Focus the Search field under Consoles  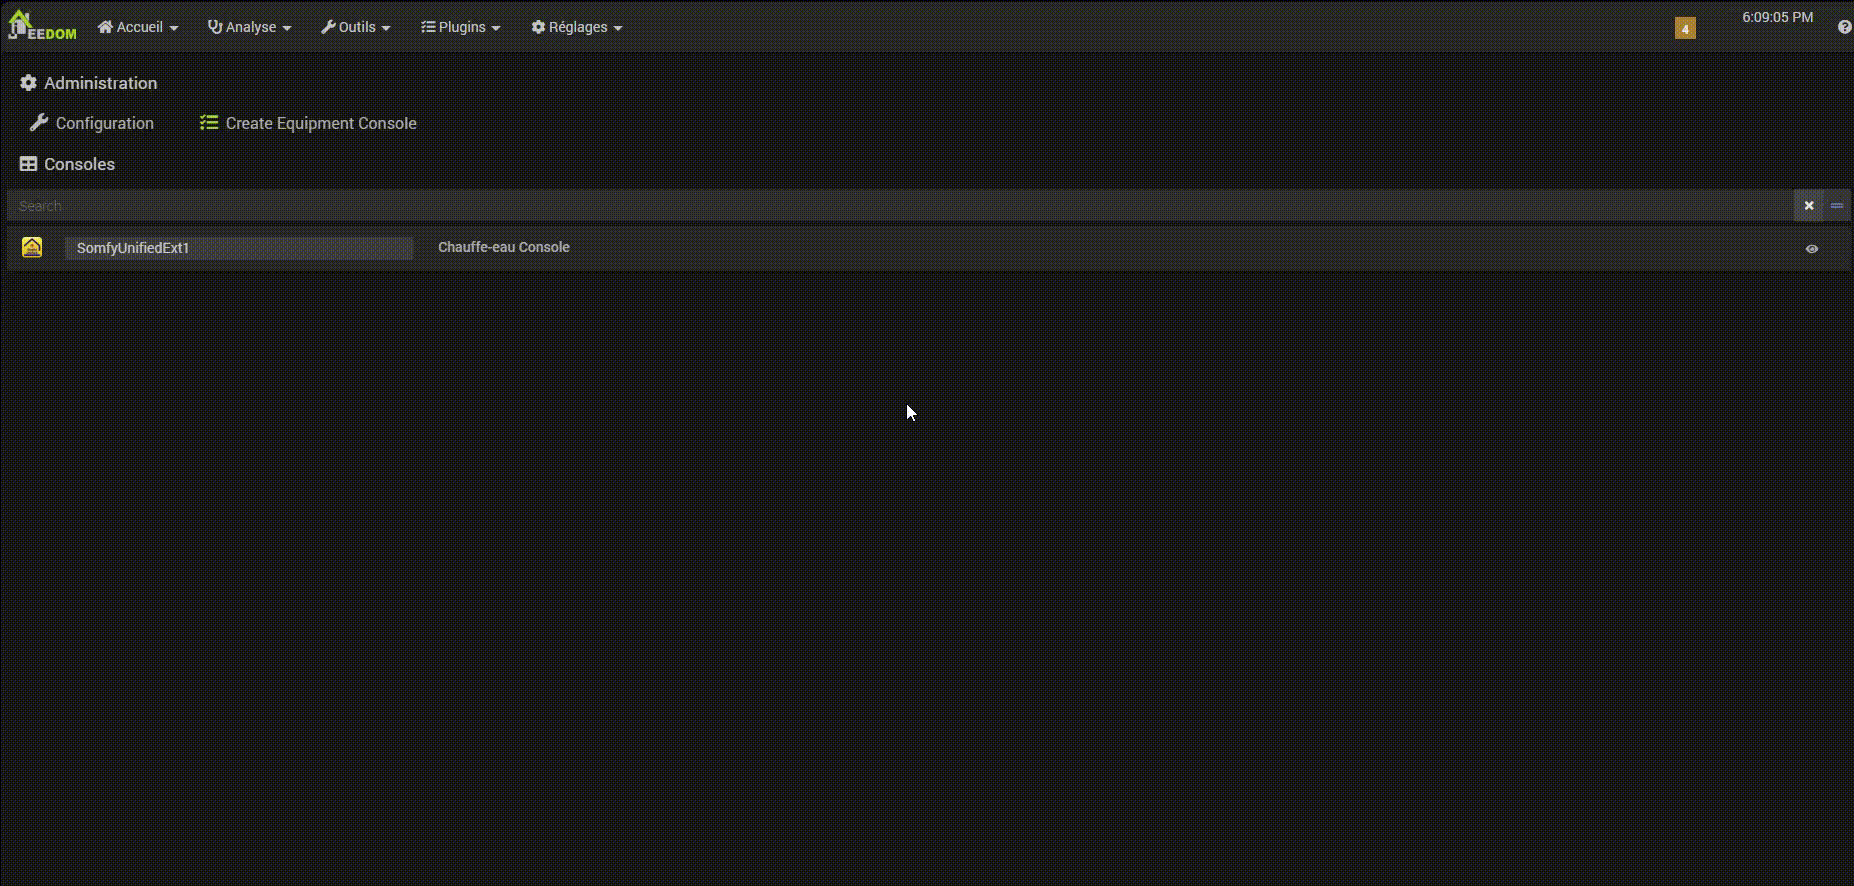pos(900,206)
